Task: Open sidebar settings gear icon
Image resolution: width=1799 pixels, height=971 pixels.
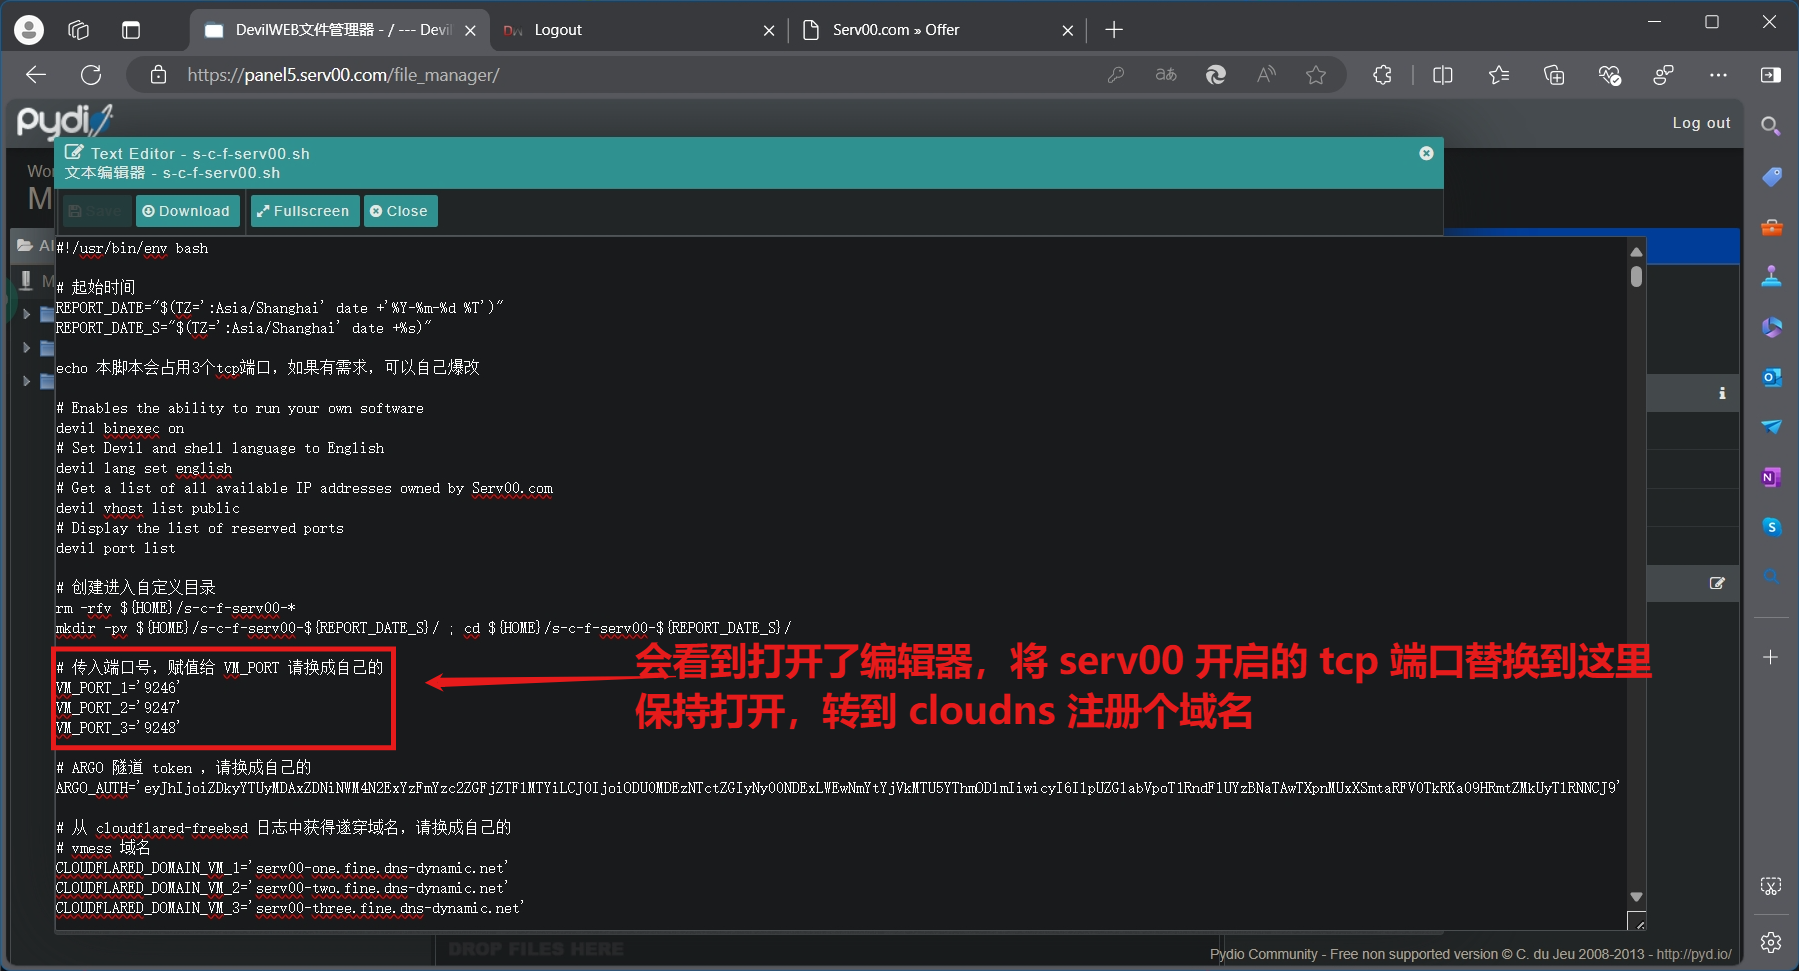Action: (1771, 942)
